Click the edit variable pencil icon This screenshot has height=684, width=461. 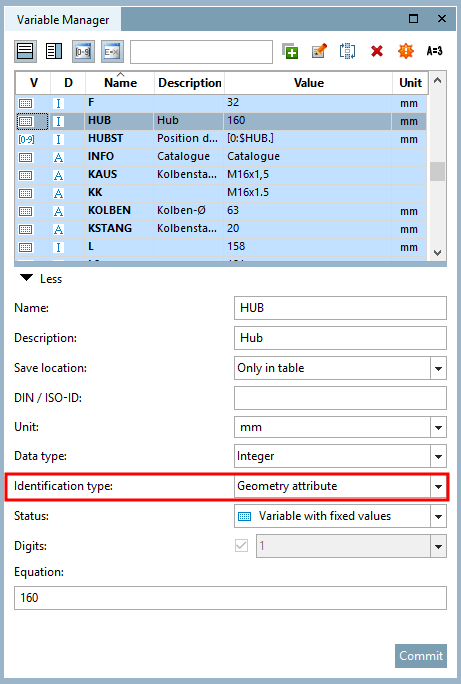(x=319, y=51)
